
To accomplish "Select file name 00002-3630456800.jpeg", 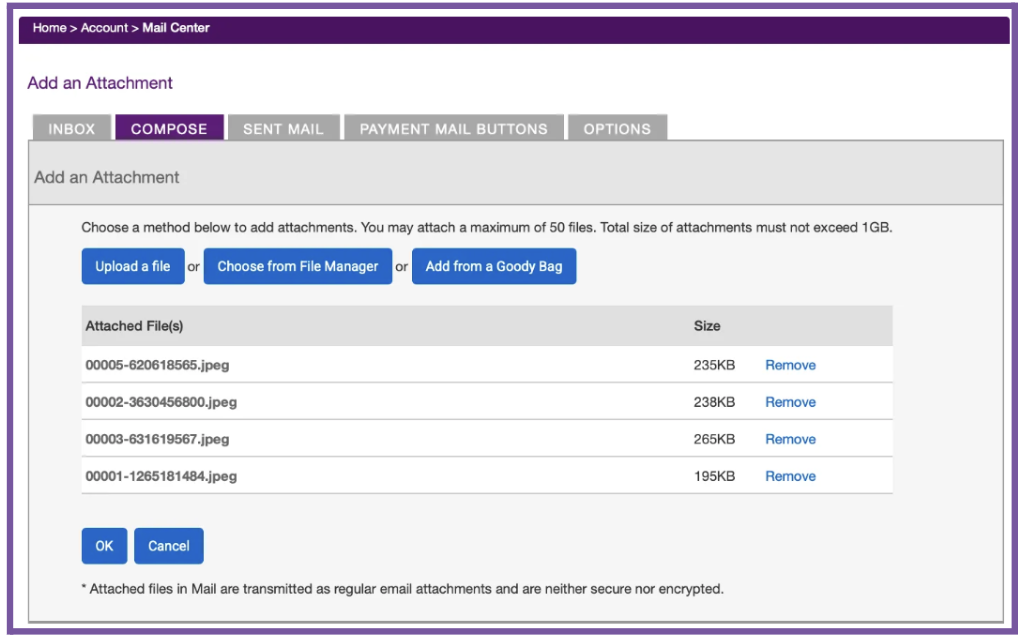I will click(x=161, y=402).
